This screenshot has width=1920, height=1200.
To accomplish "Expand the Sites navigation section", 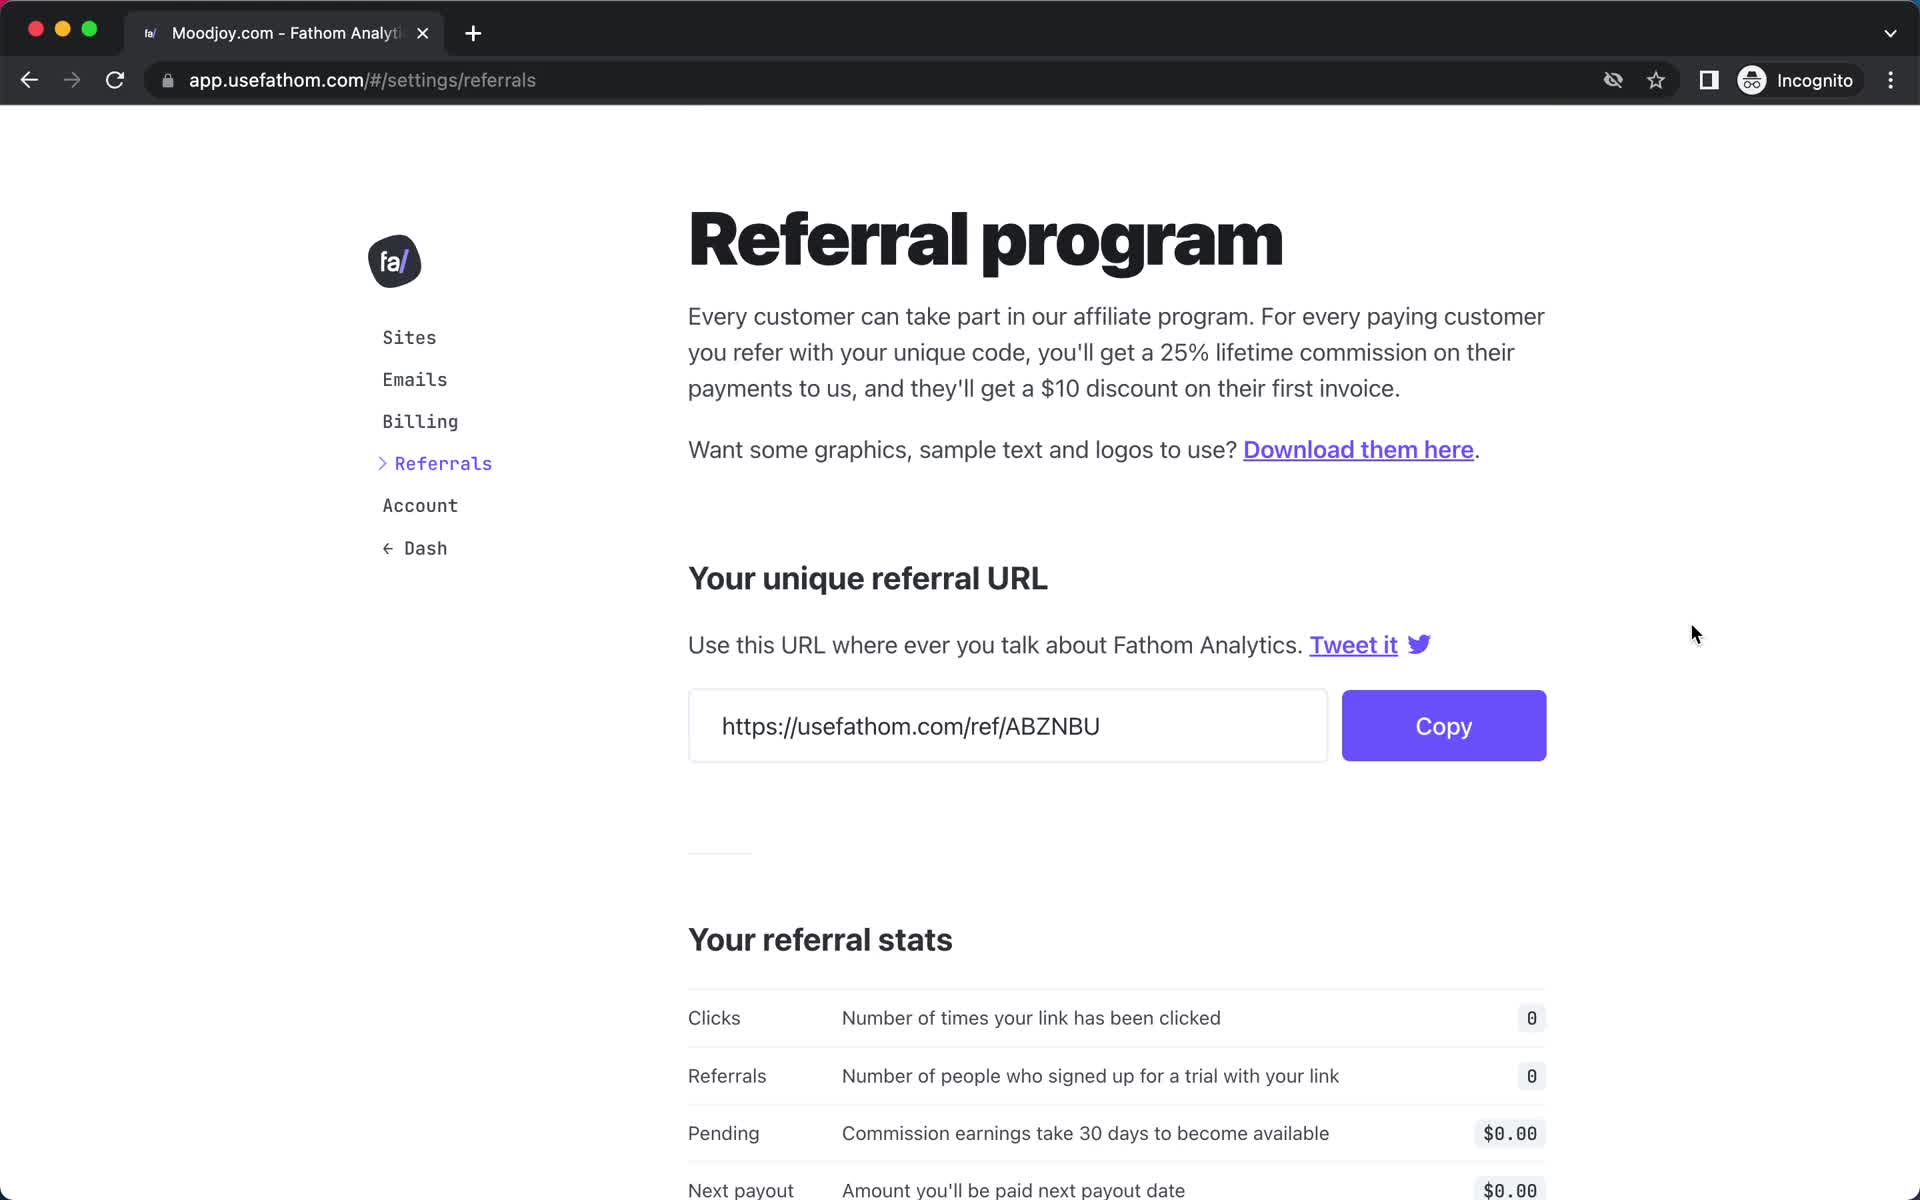I will (x=409, y=336).
